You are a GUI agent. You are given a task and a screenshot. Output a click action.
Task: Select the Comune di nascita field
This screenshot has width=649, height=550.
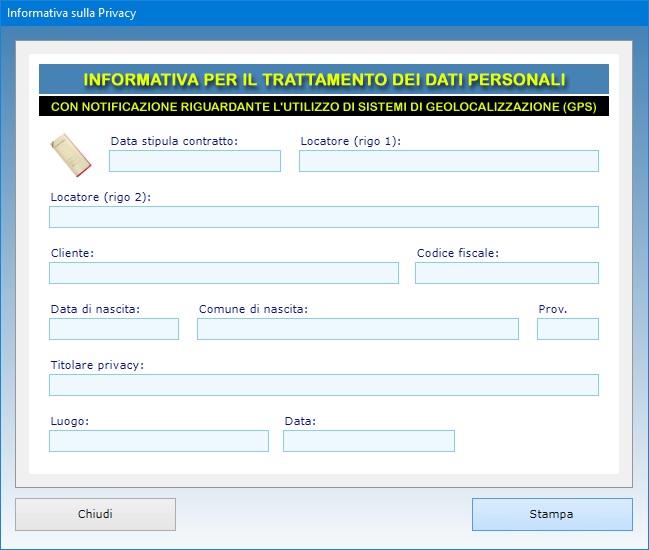(x=358, y=329)
